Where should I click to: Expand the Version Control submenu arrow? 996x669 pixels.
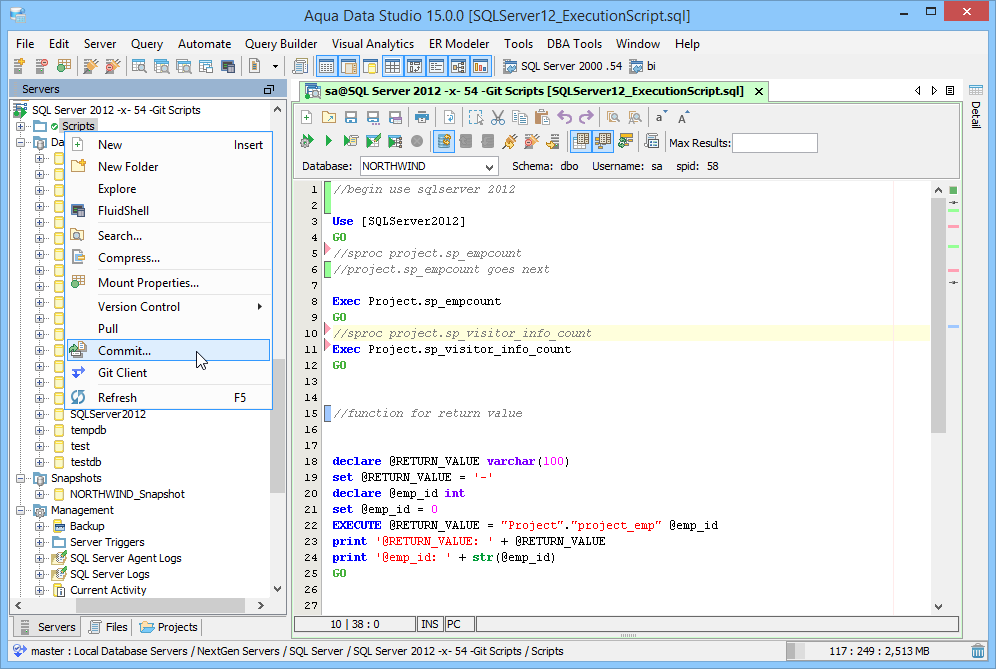click(259, 306)
